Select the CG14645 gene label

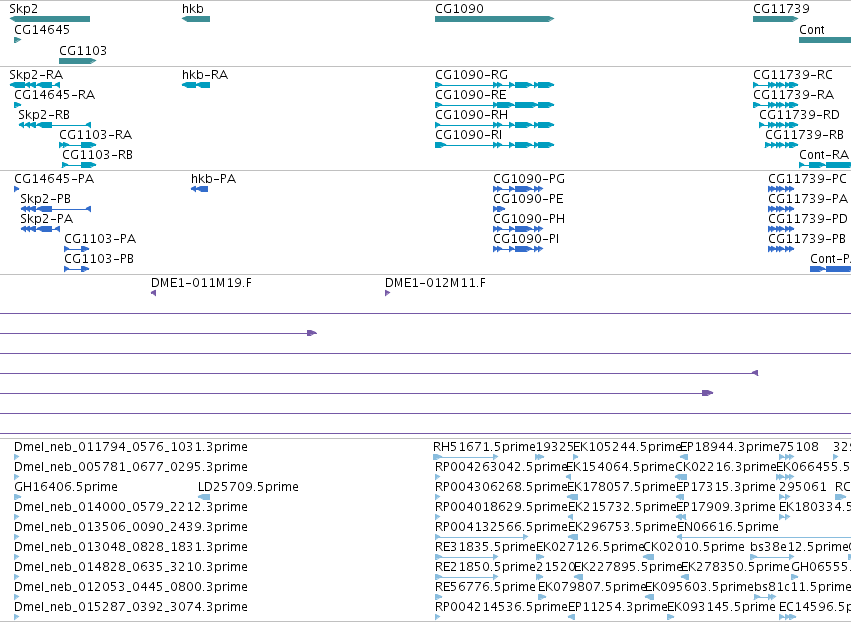tap(42, 30)
